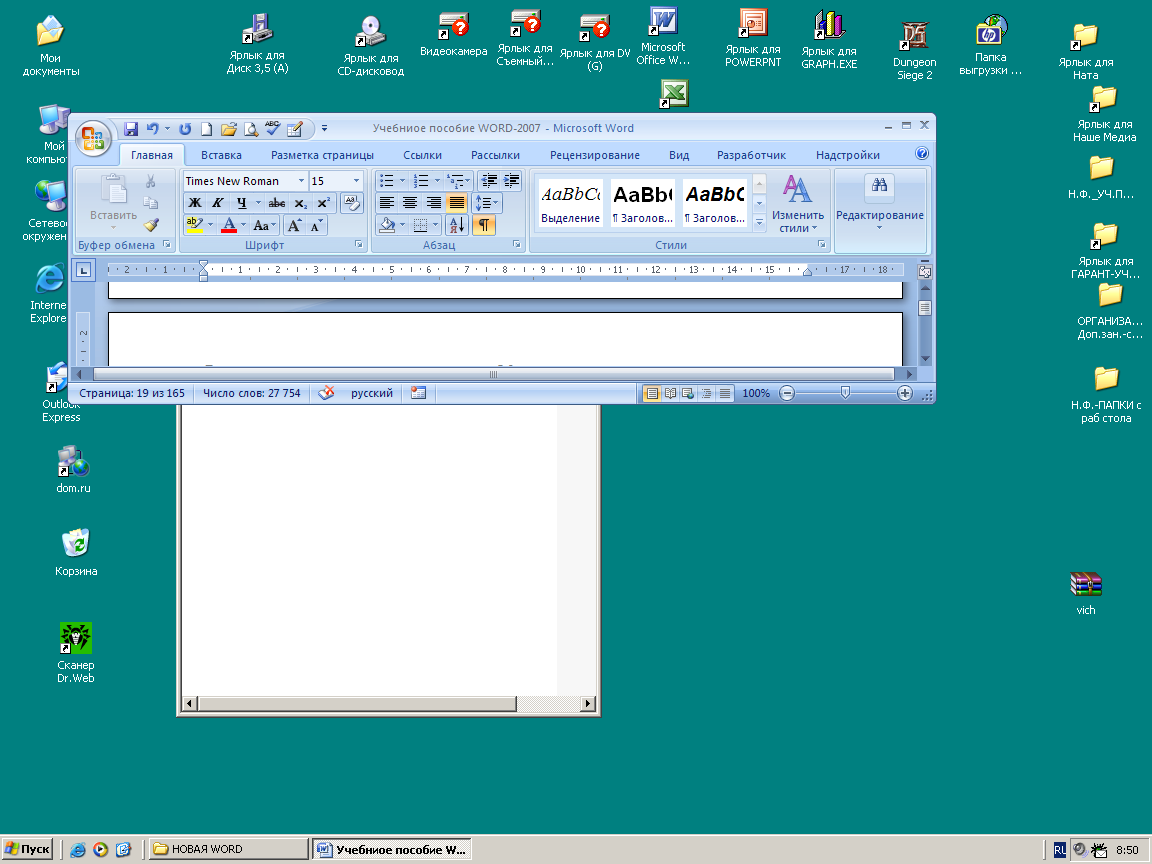Open the Редактирование binoculars group

pos(879,203)
